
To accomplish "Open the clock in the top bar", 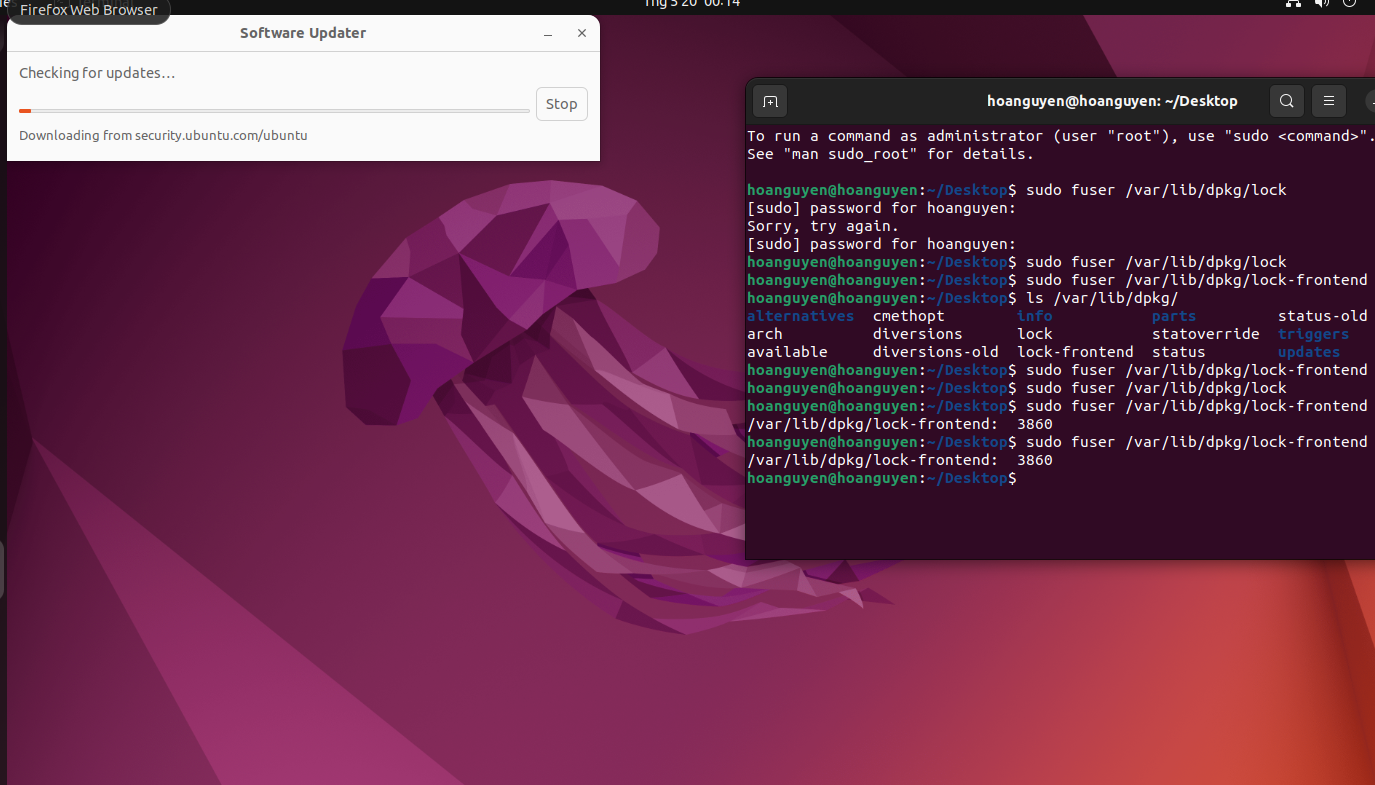I will click(691, 4).
